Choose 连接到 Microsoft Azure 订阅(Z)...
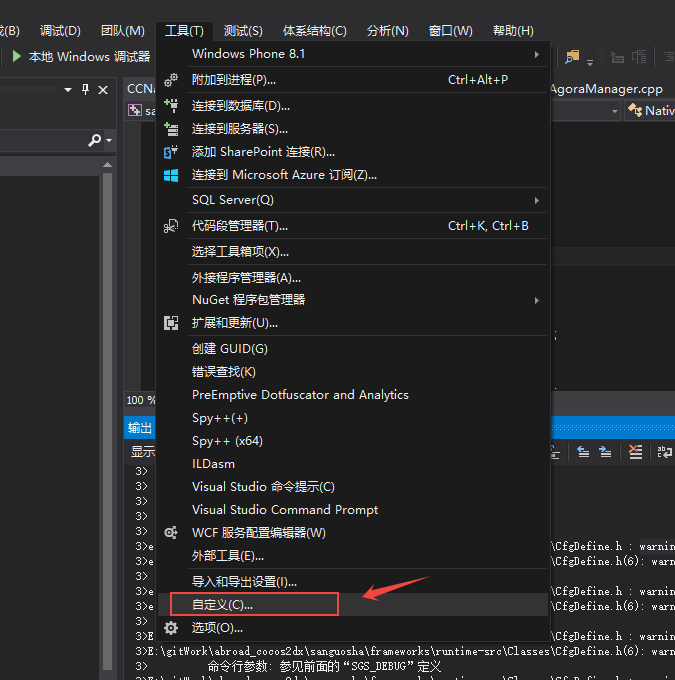 pos(353,175)
